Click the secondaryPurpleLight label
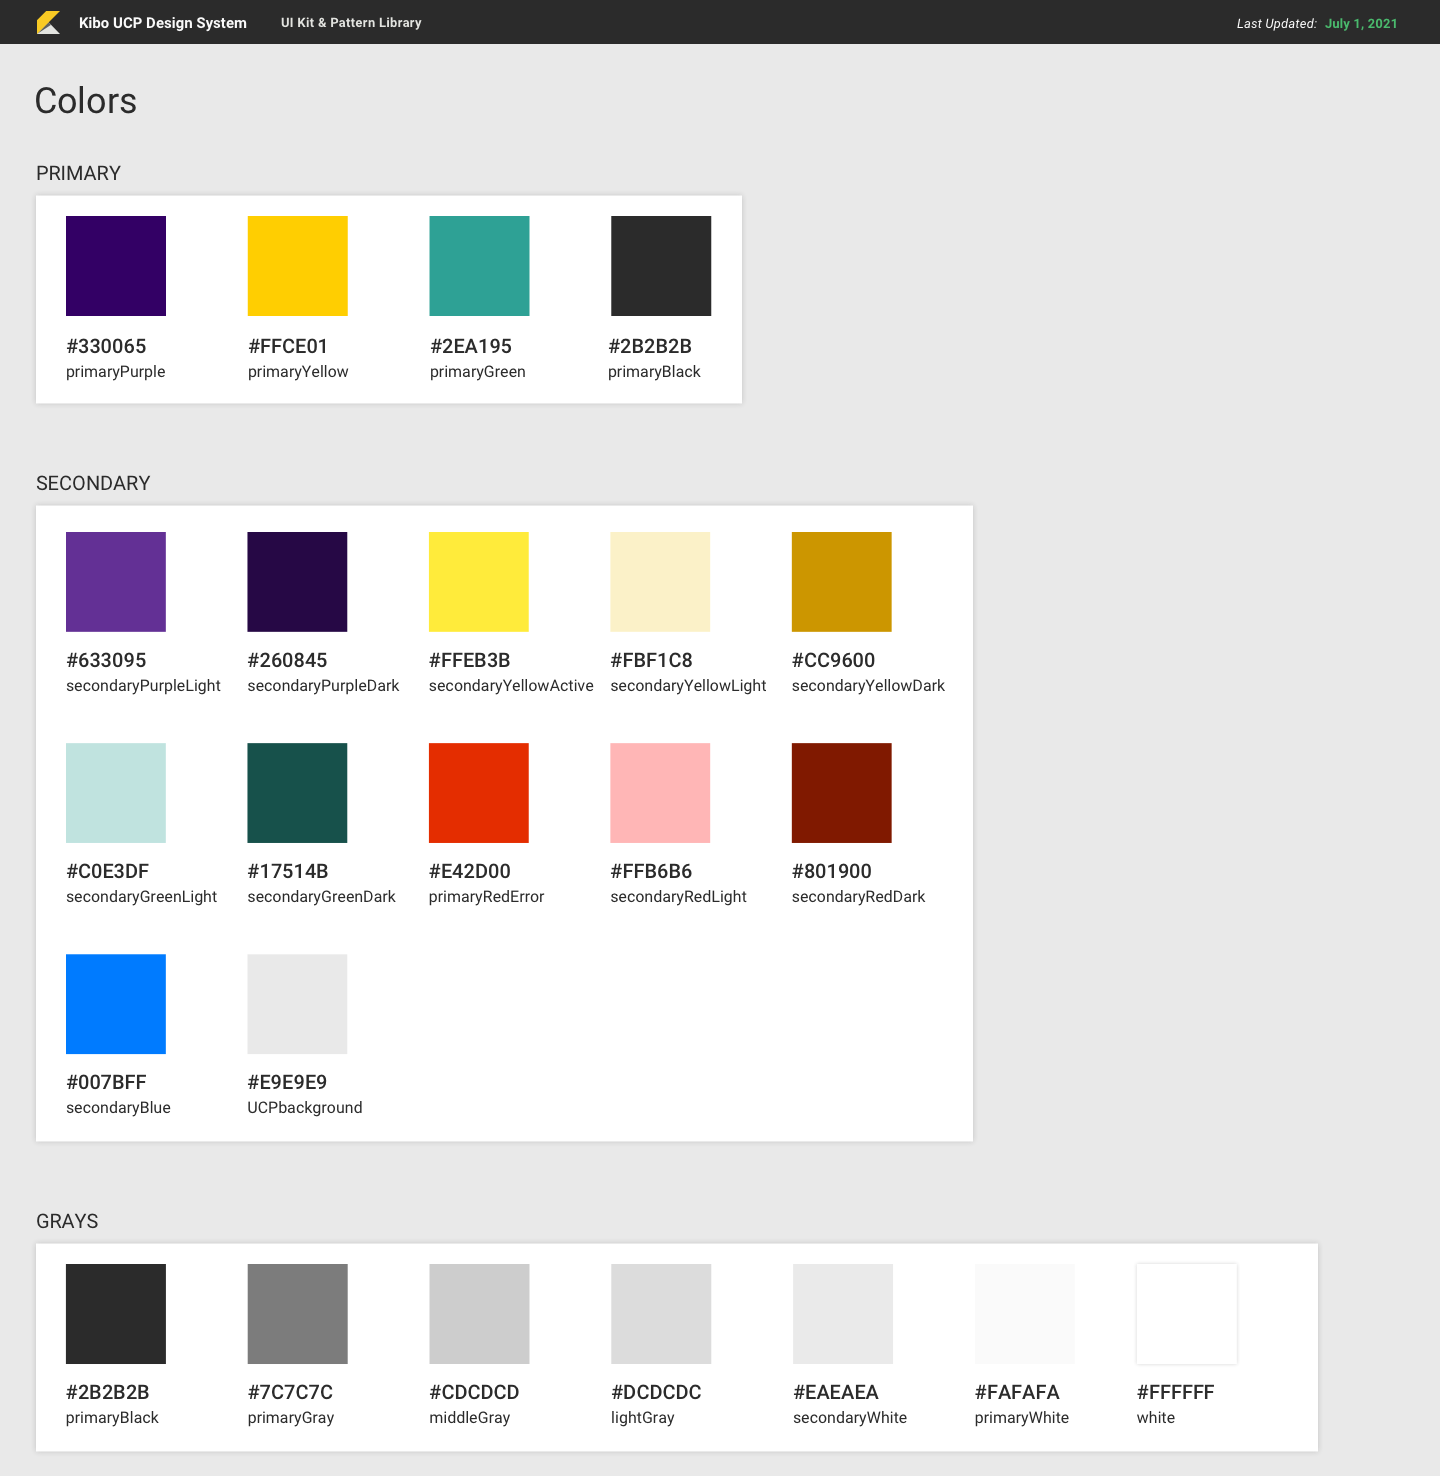 pyautogui.click(x=143, y=686)
